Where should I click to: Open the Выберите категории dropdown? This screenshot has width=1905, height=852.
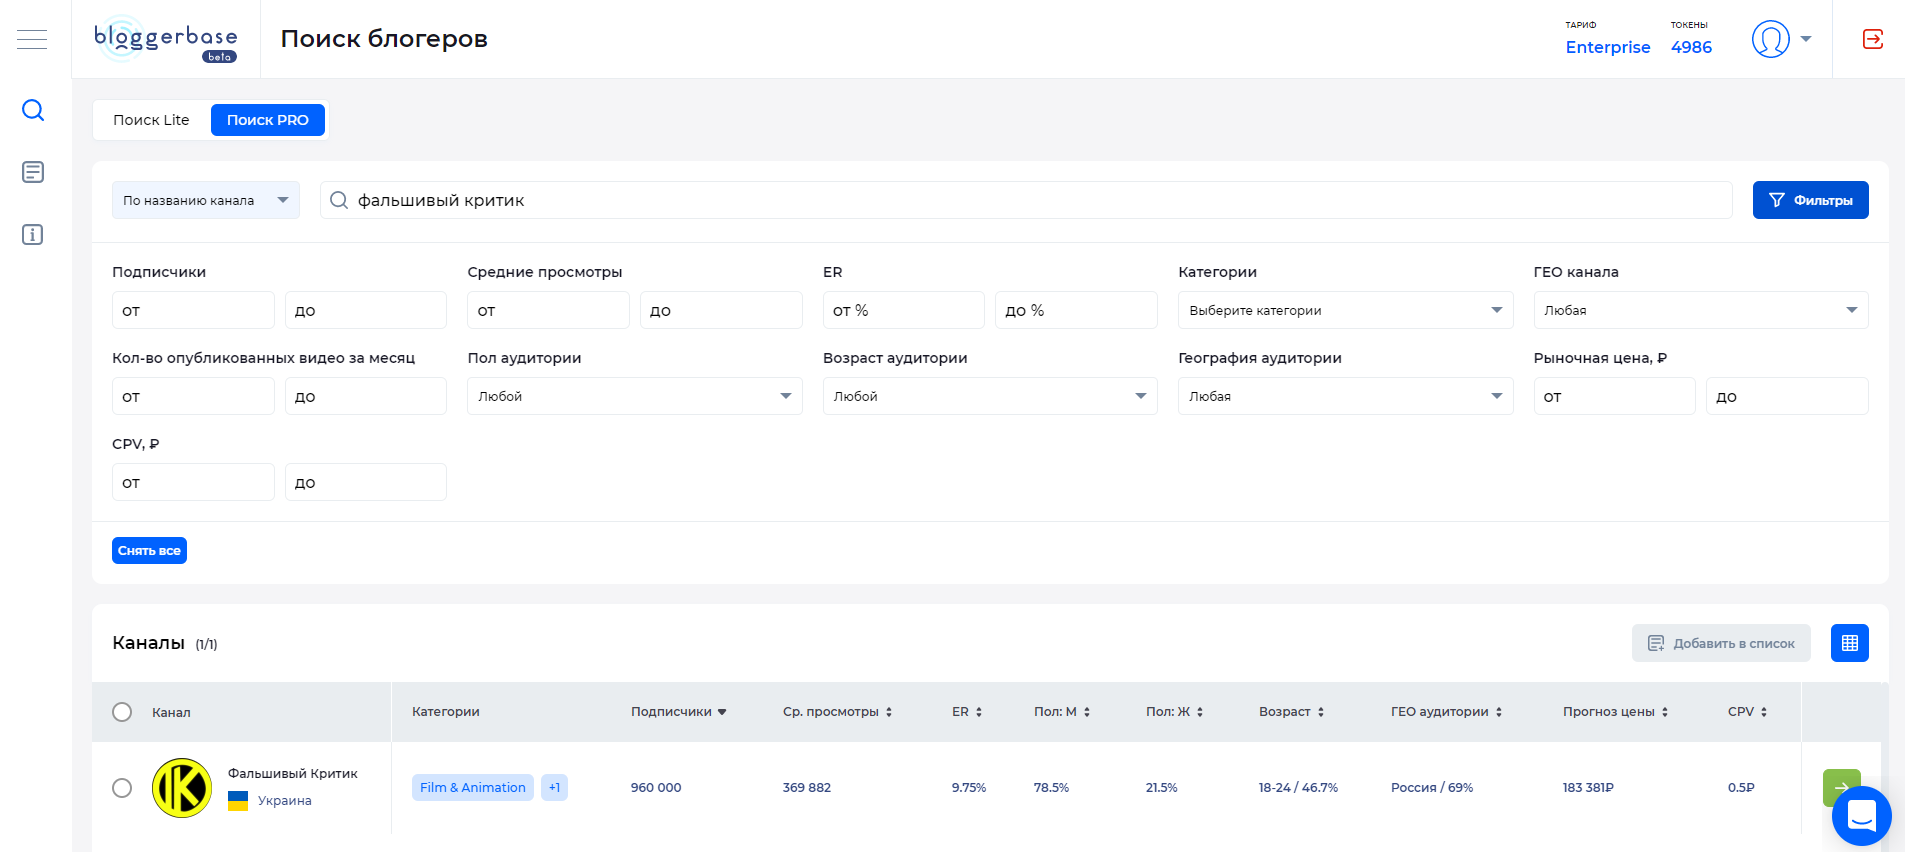pyautogui.click(x=1345, y=310)
